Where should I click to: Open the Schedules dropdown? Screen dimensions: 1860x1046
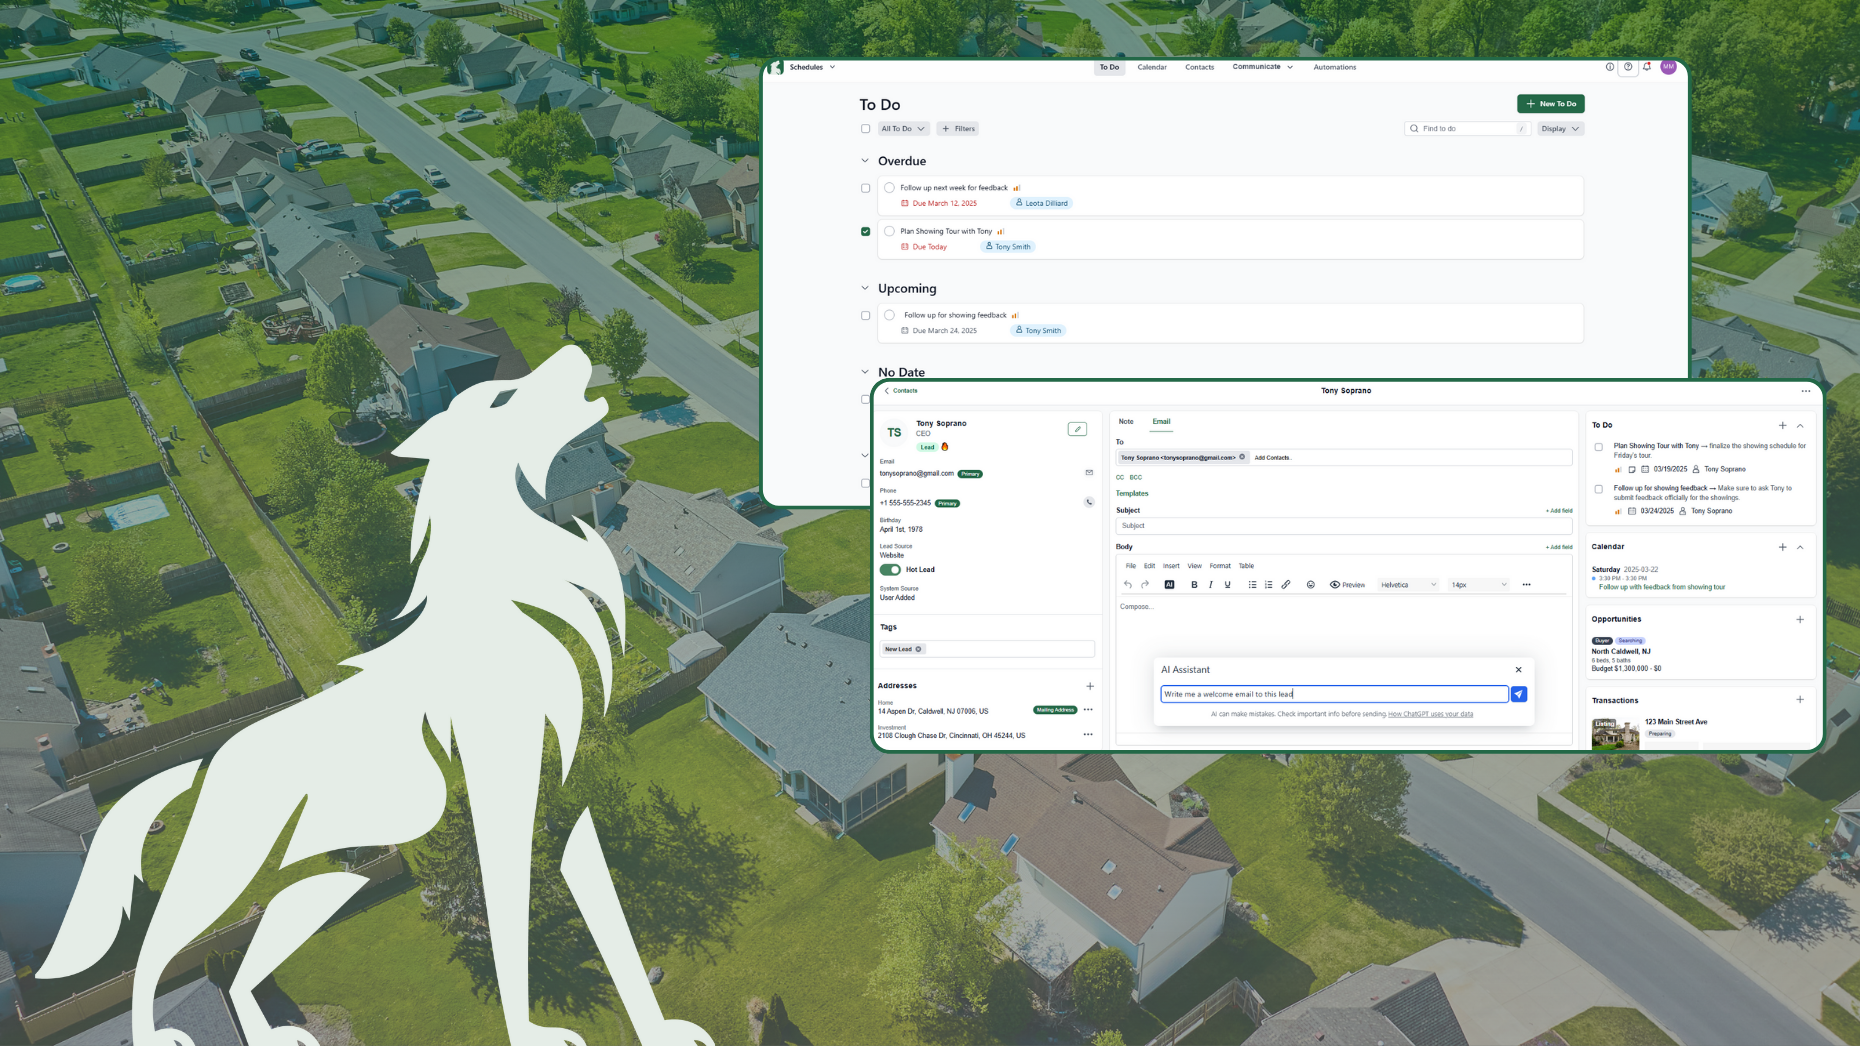click(x=812, y=67)
